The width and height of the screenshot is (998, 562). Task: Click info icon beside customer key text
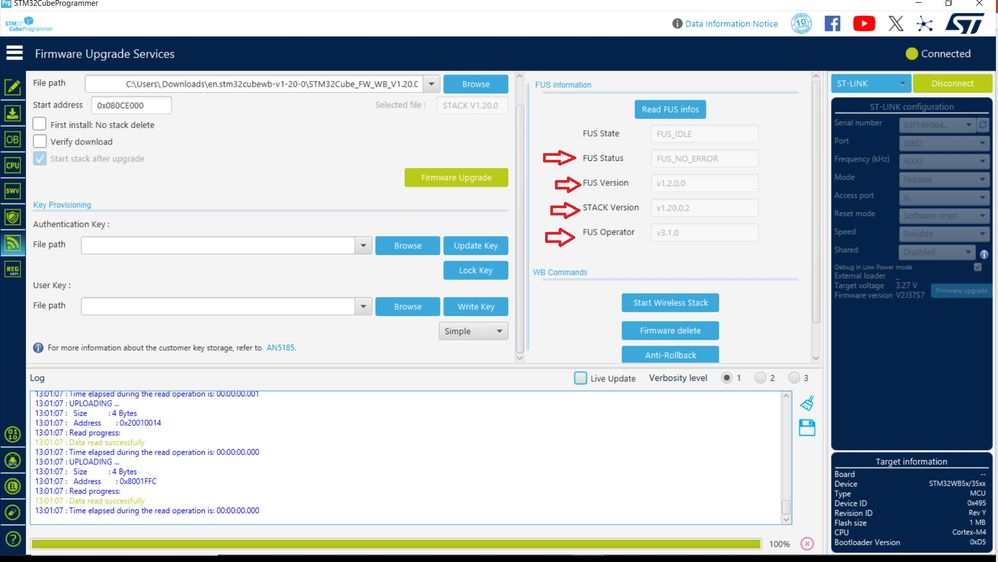pyautogui.click(x=38, y=348)
